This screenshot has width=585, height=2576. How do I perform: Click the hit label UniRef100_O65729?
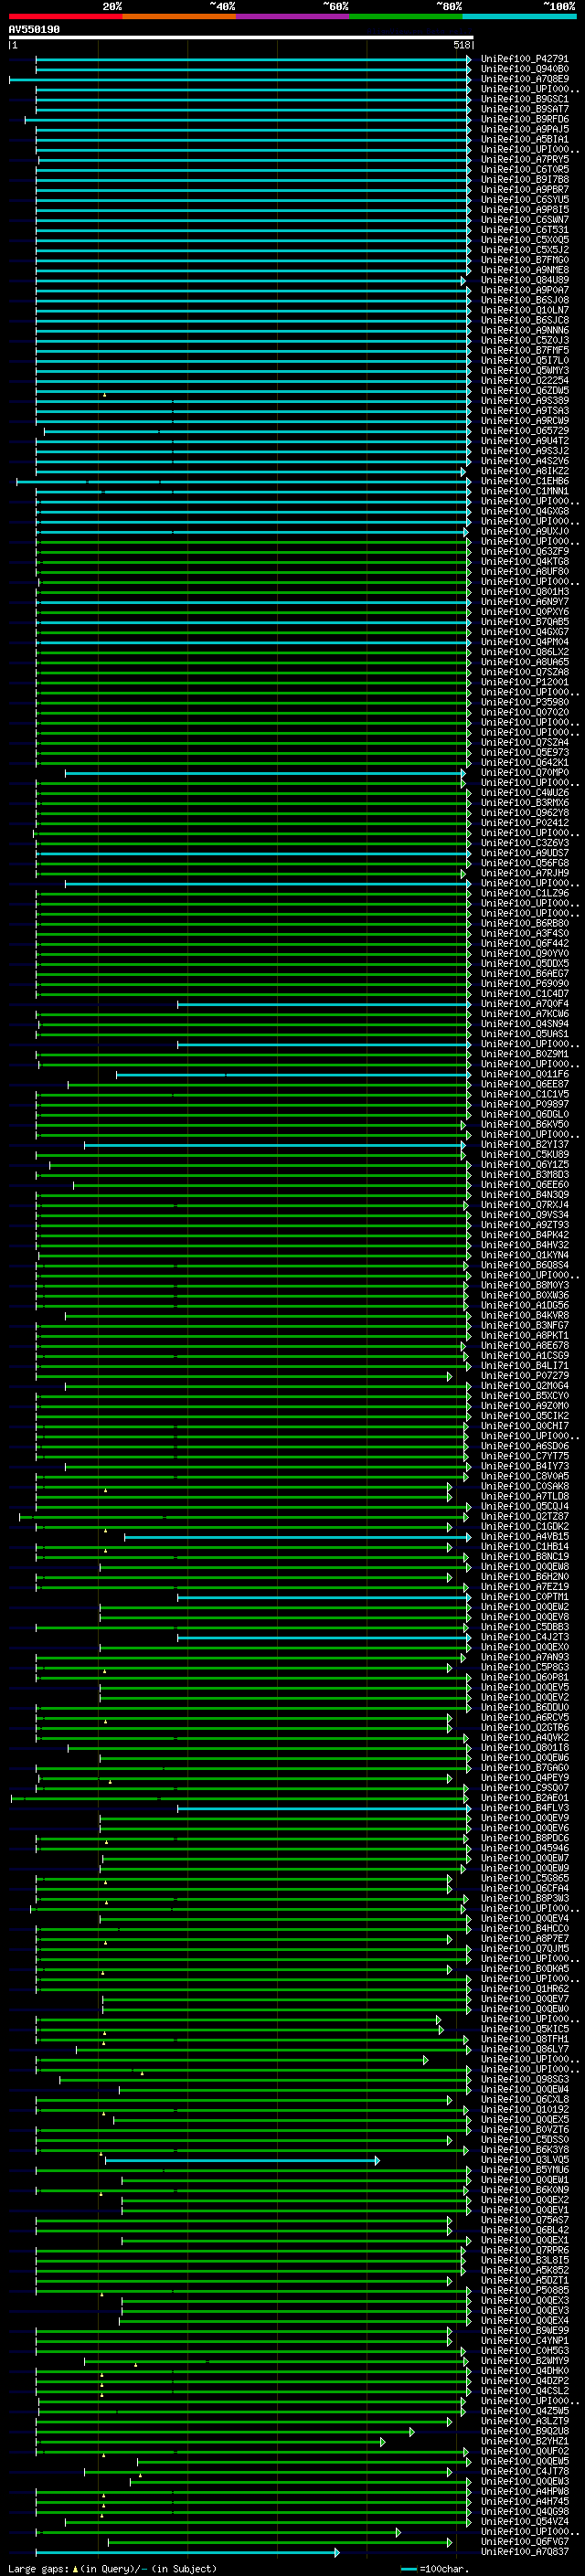tap(525, 431)
